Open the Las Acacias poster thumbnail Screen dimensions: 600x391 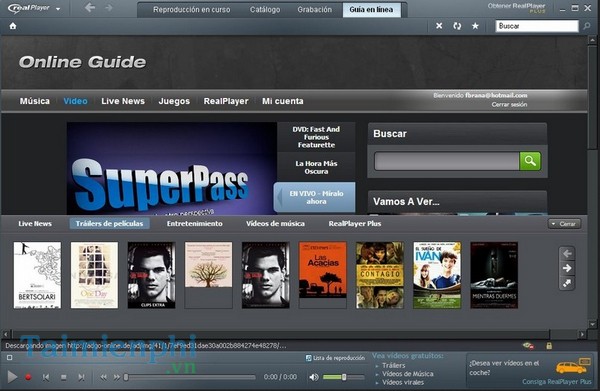point(323,275)
